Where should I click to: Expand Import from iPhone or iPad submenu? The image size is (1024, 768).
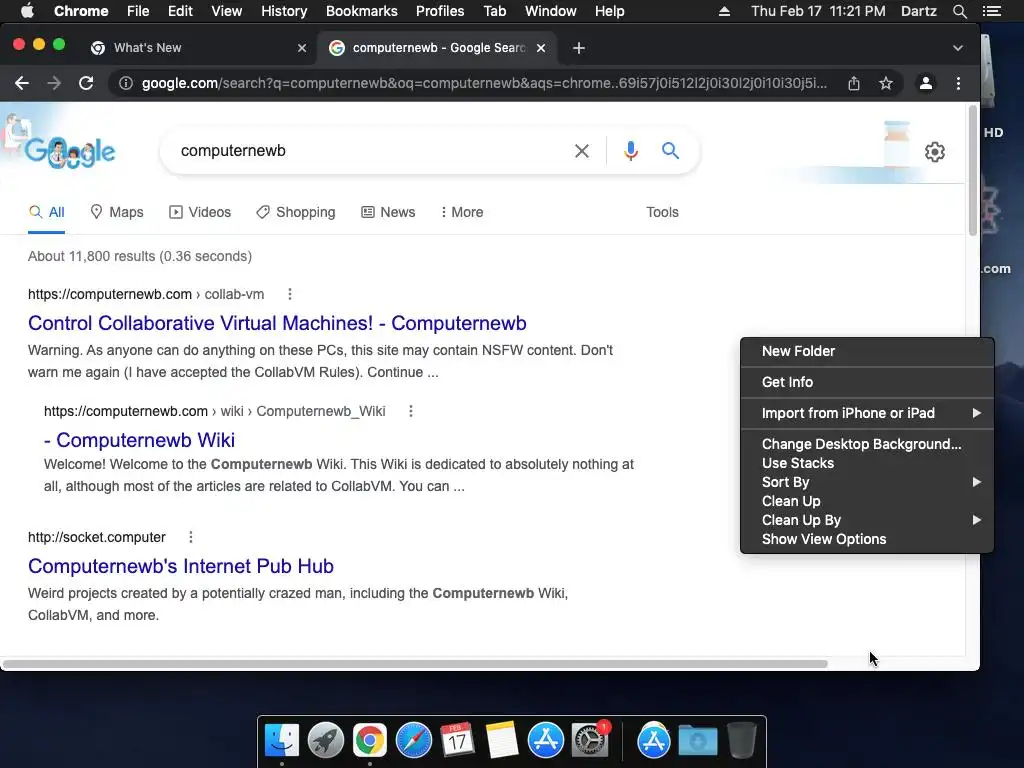click(867, 413)
